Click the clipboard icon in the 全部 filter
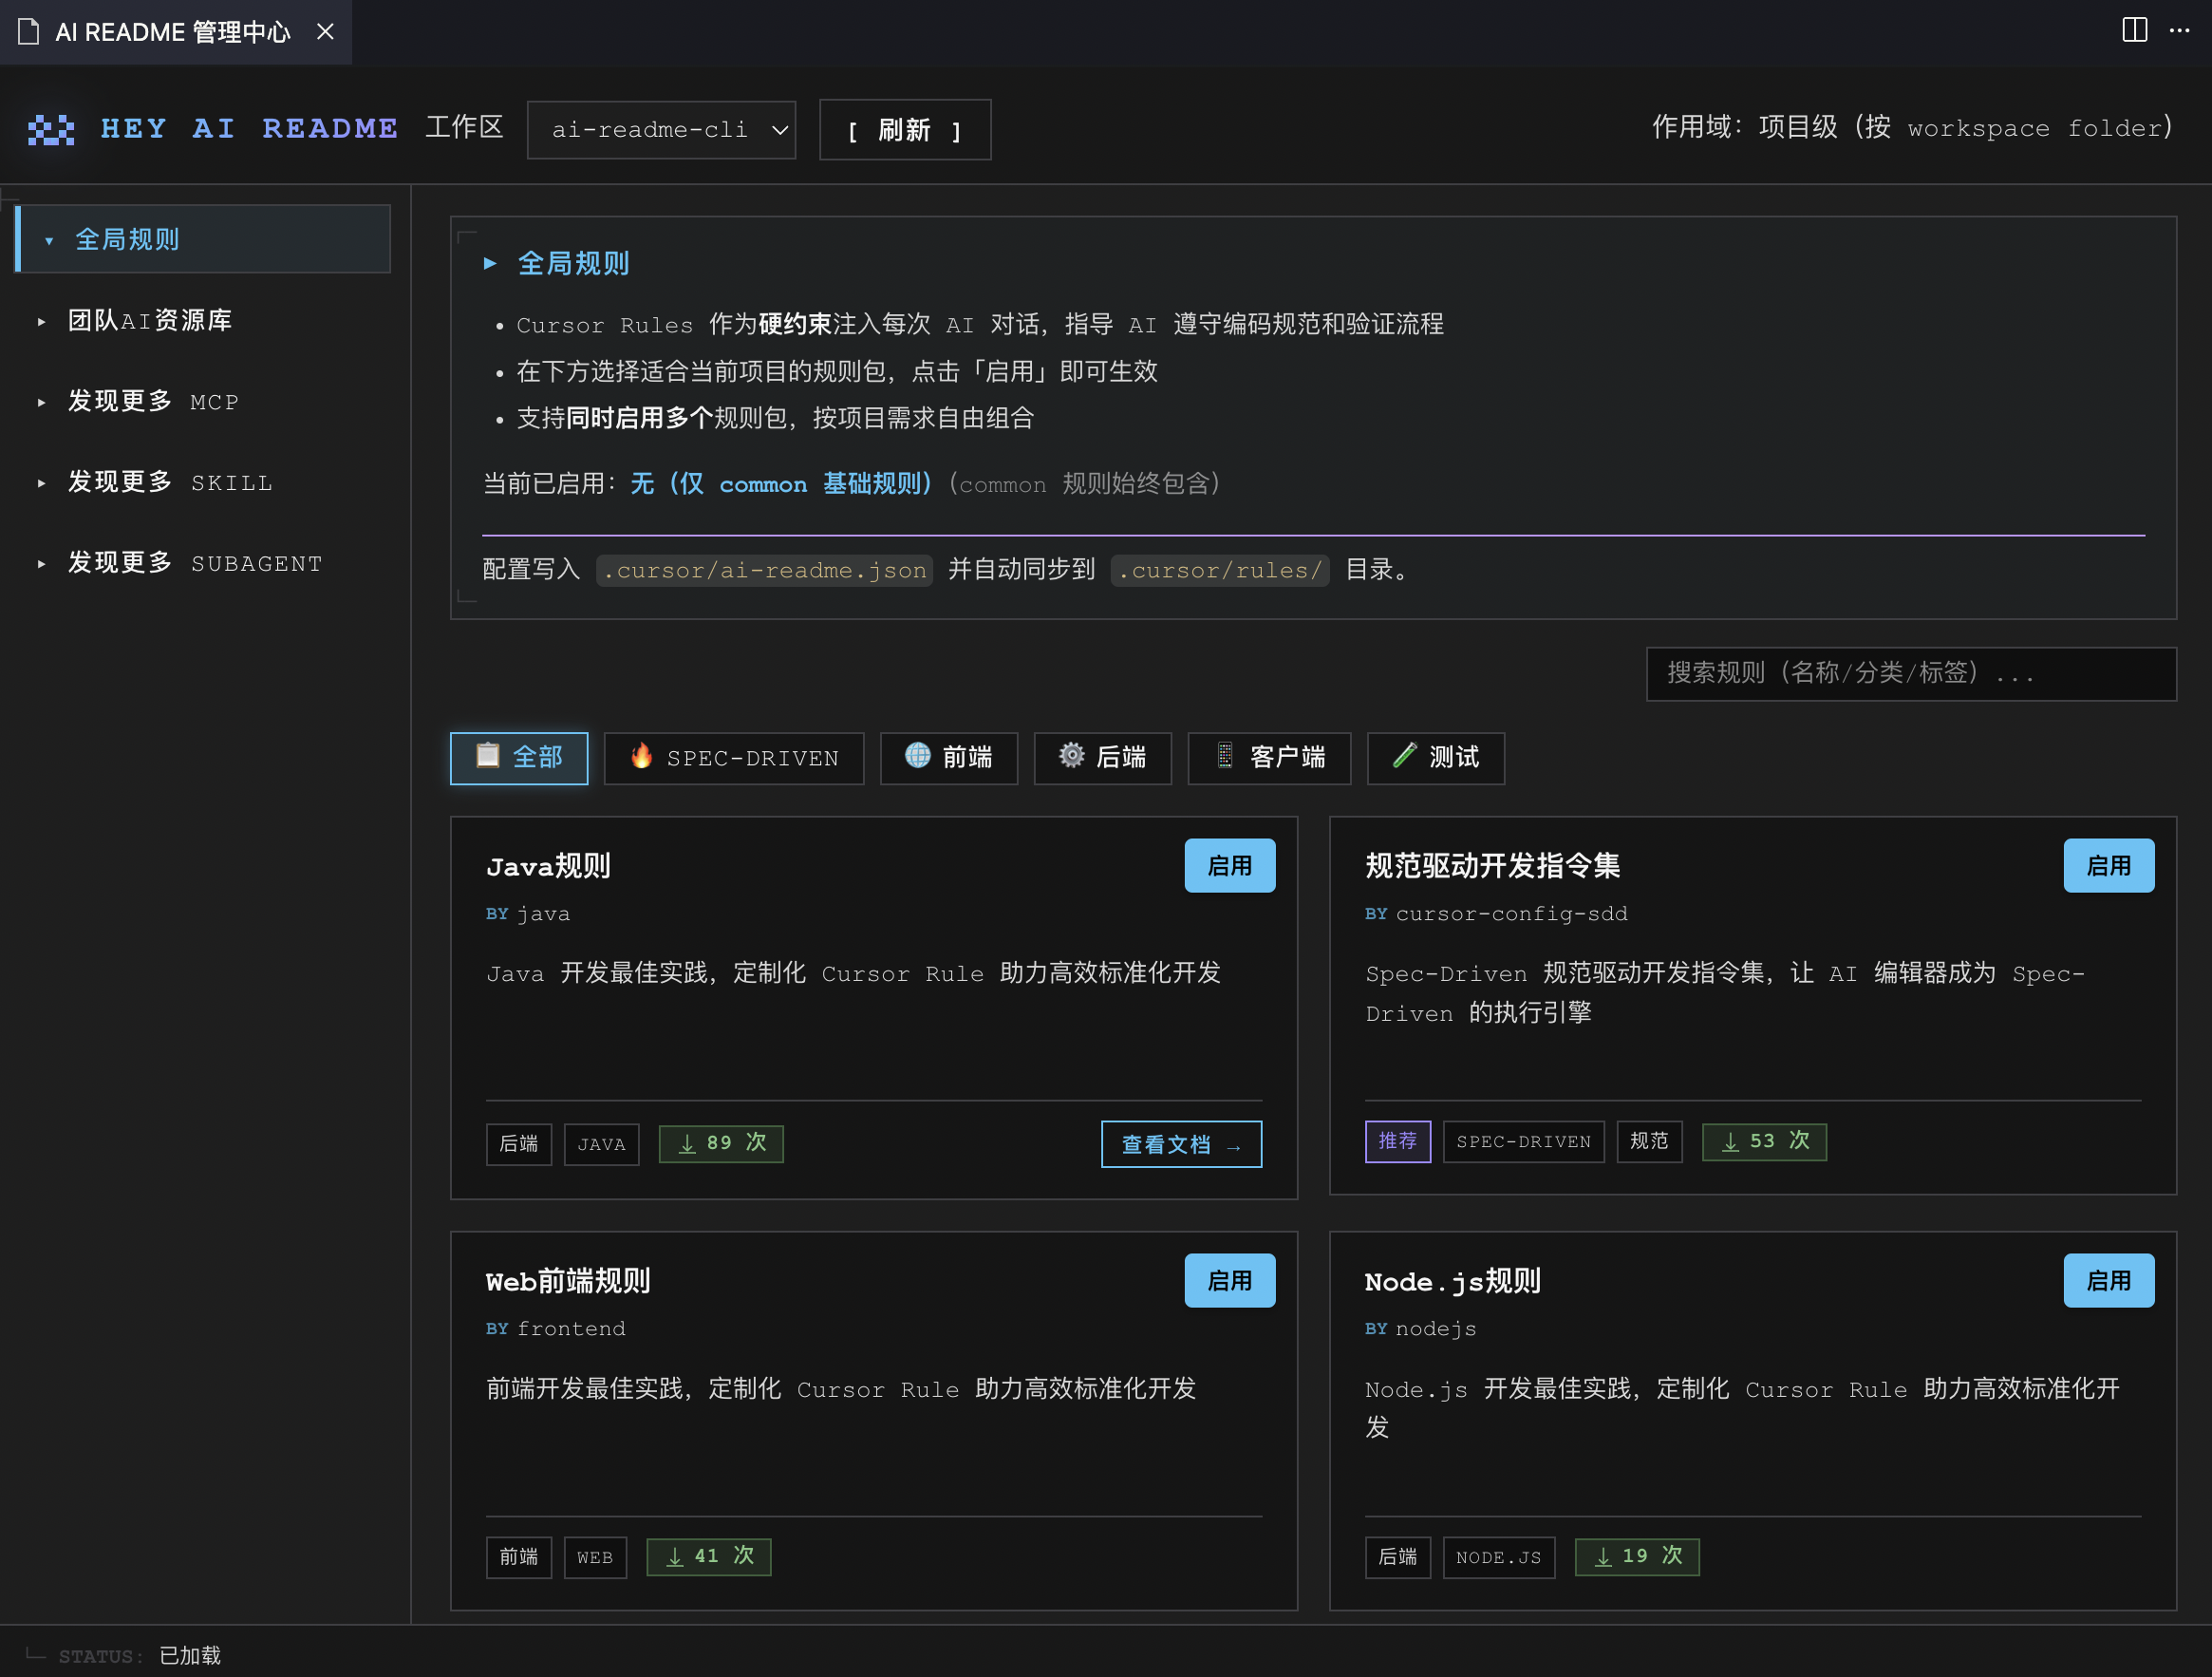Screen dimensions: 2212x1677 (x=487, y=755)
